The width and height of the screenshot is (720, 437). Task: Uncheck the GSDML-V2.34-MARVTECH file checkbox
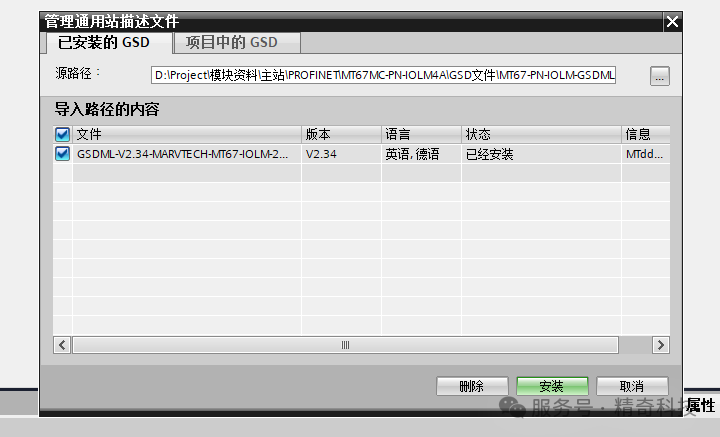point(62,154)
